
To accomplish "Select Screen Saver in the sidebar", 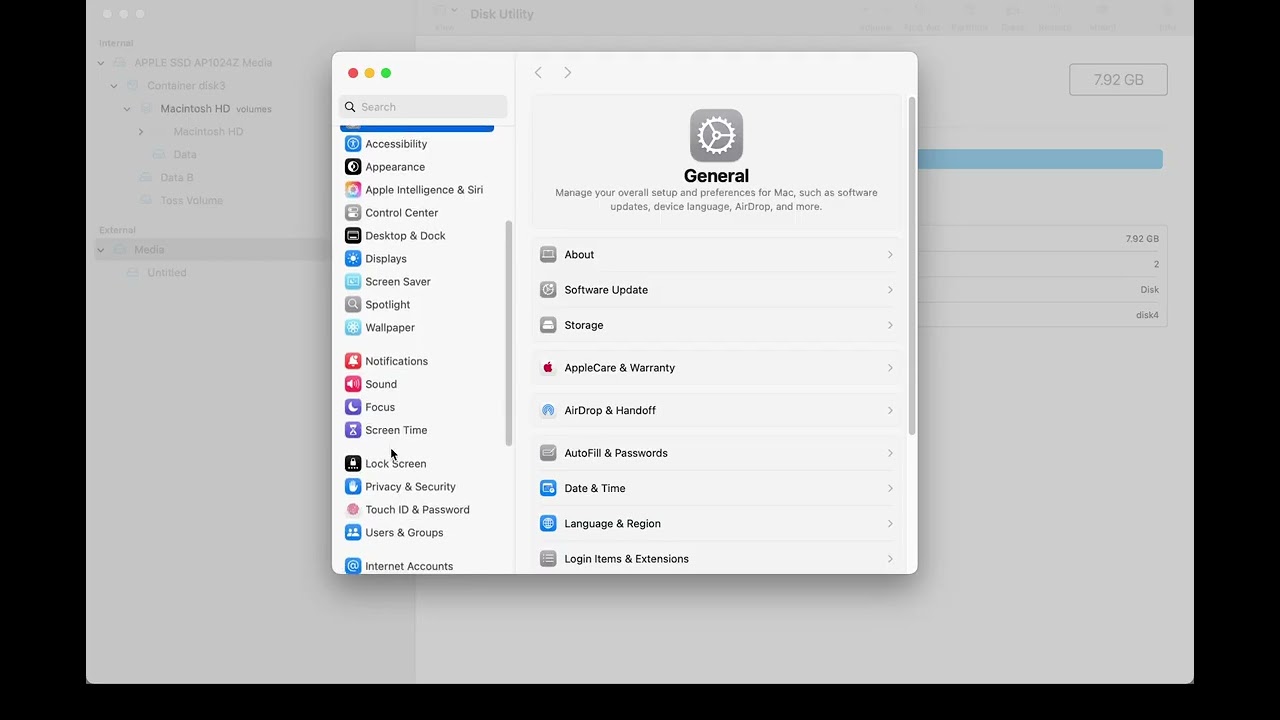I will pyautogui.click(x=417, y=282).
